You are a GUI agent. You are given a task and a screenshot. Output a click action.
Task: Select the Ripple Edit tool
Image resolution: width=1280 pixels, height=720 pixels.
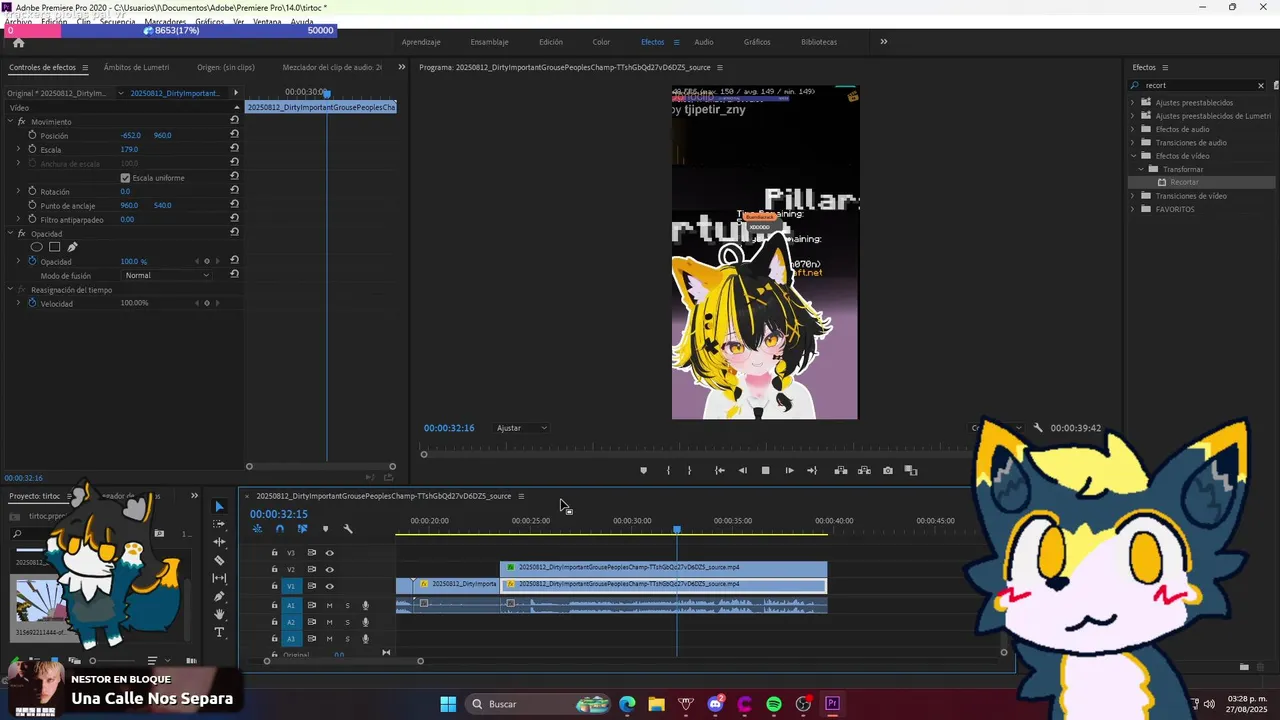click(x=220, y=543)
